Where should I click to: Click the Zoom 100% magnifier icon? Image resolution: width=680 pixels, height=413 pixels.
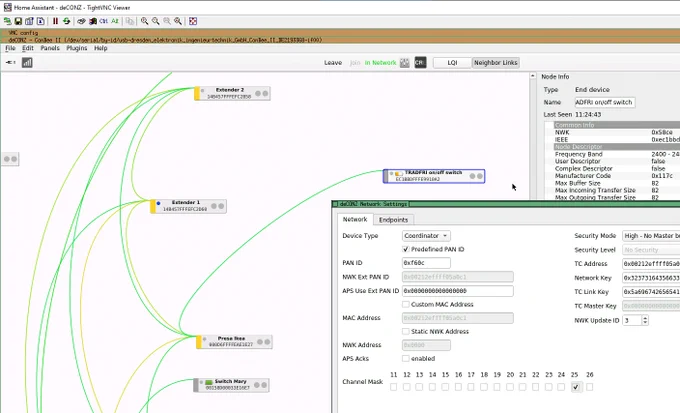tap(167, 21)
